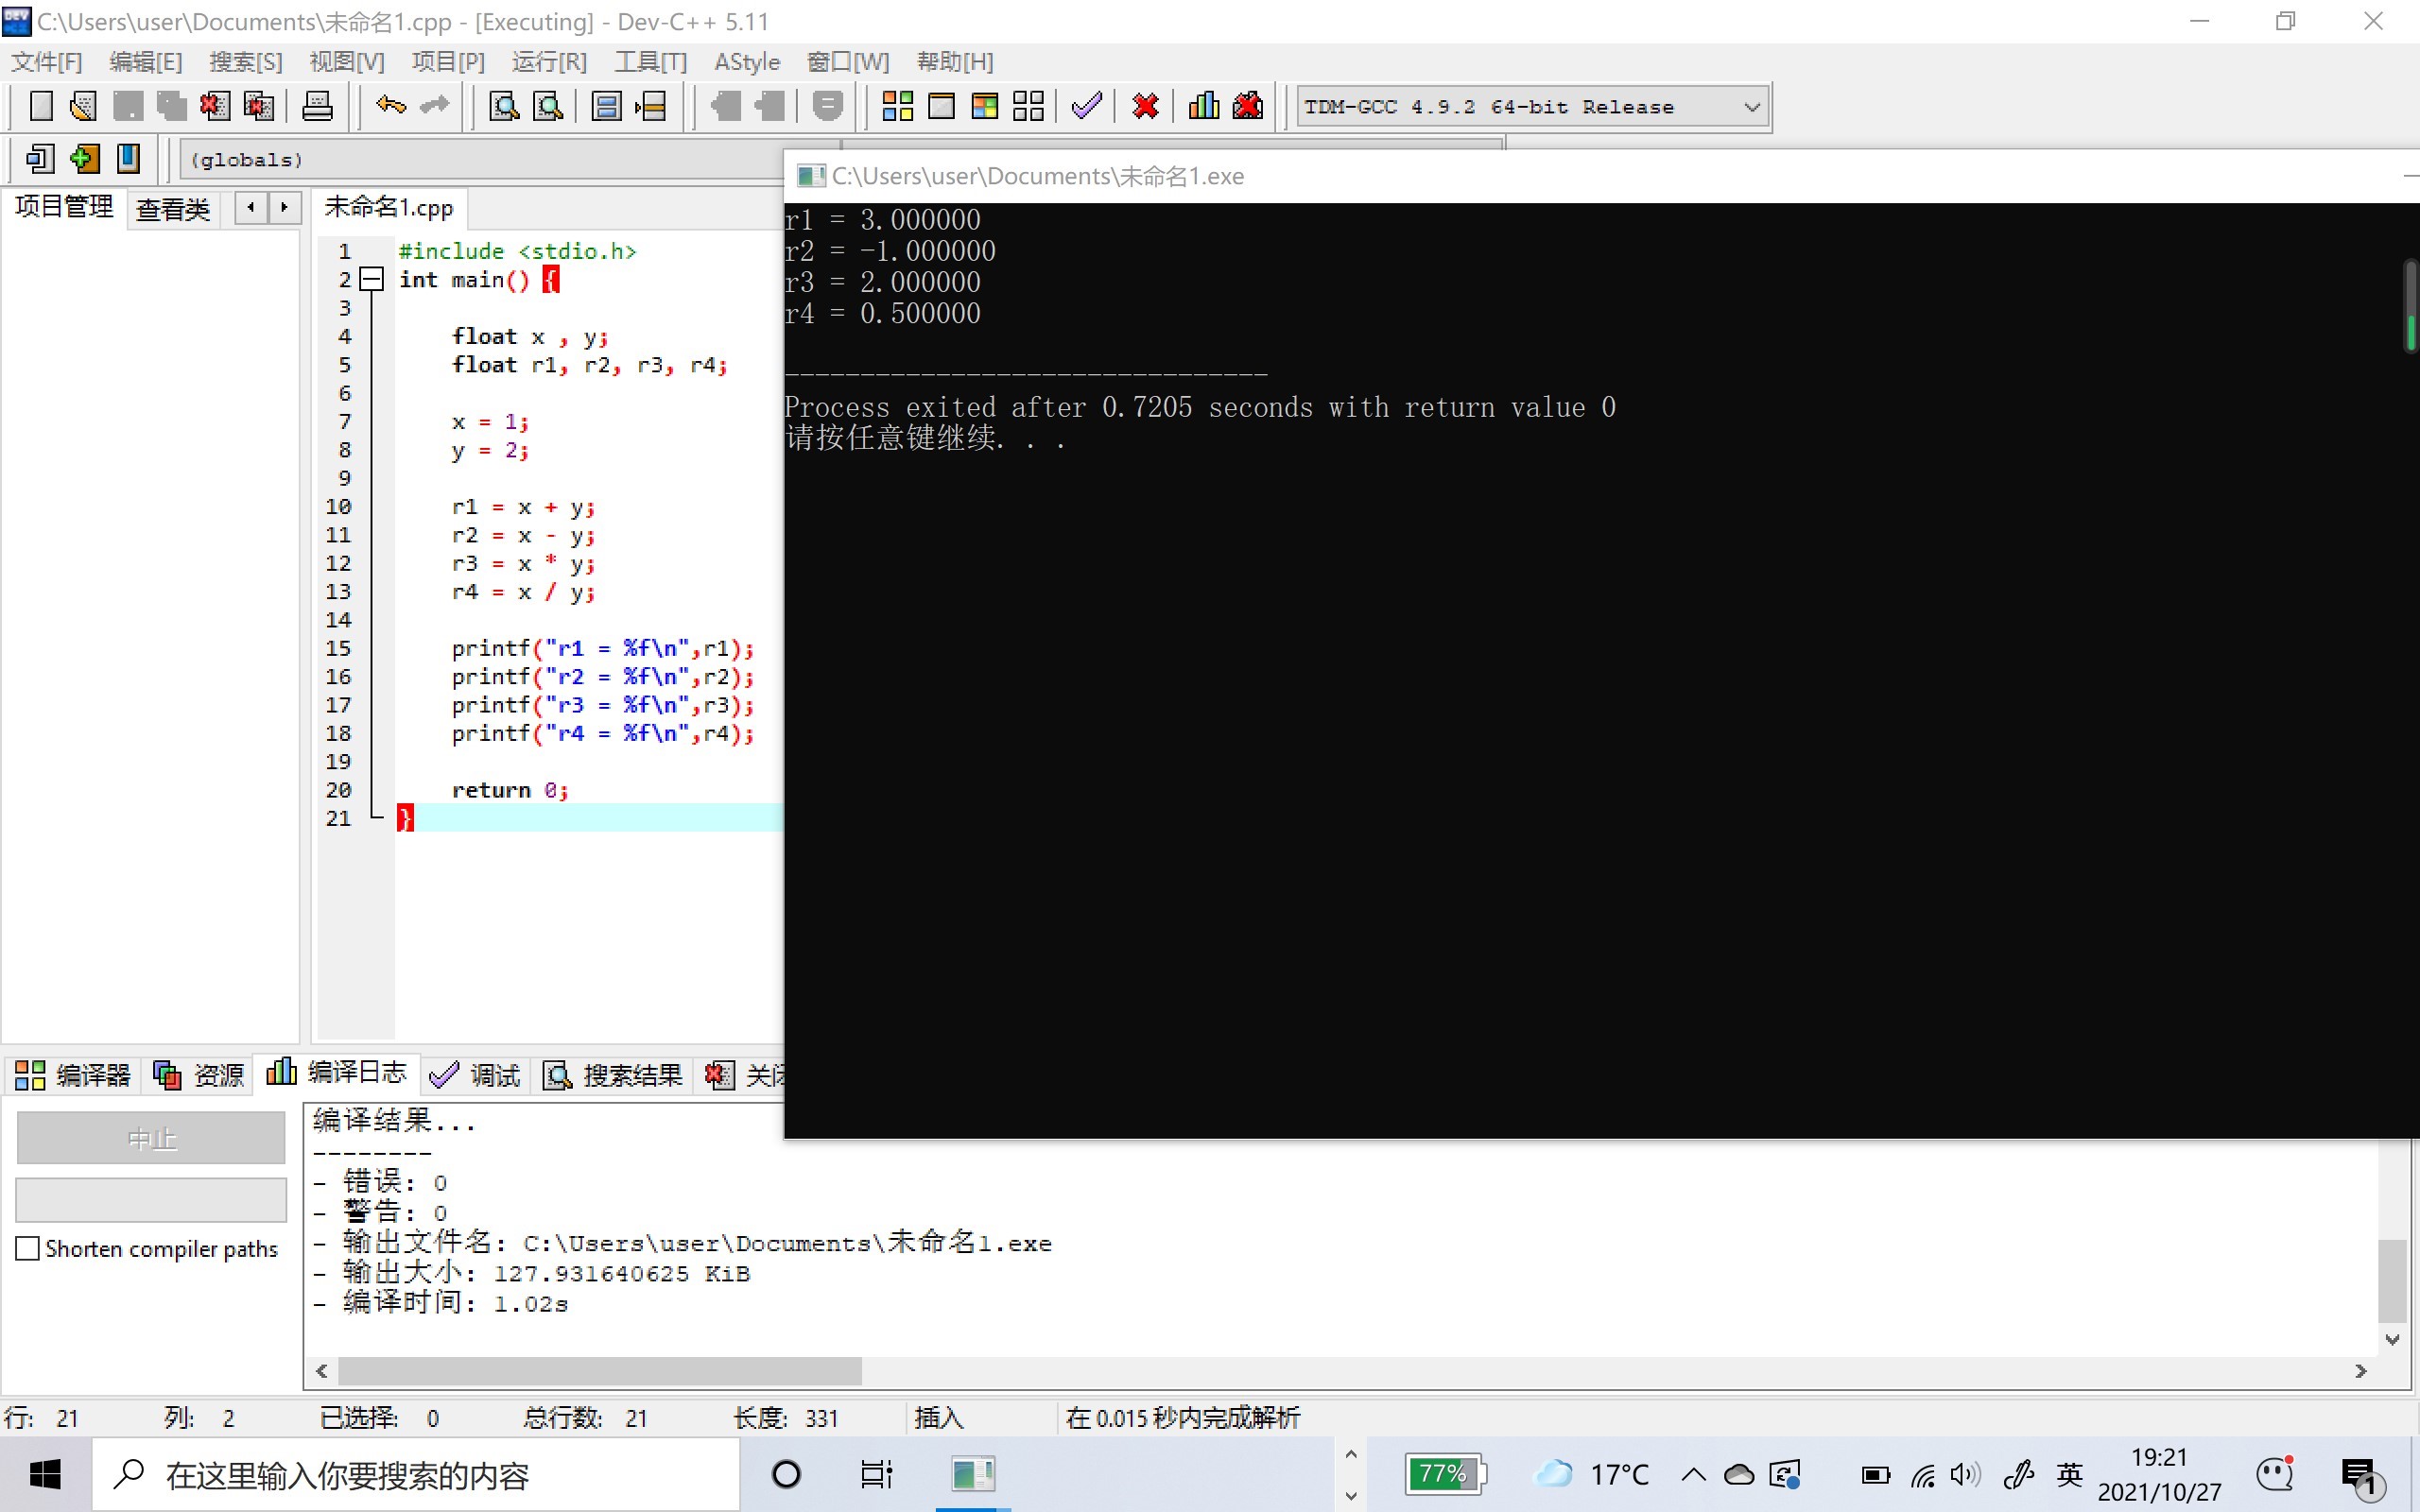Click the Profile analysis bar chart icon
Viewport: 2420px width, 1512px height.
(1203, 106)
